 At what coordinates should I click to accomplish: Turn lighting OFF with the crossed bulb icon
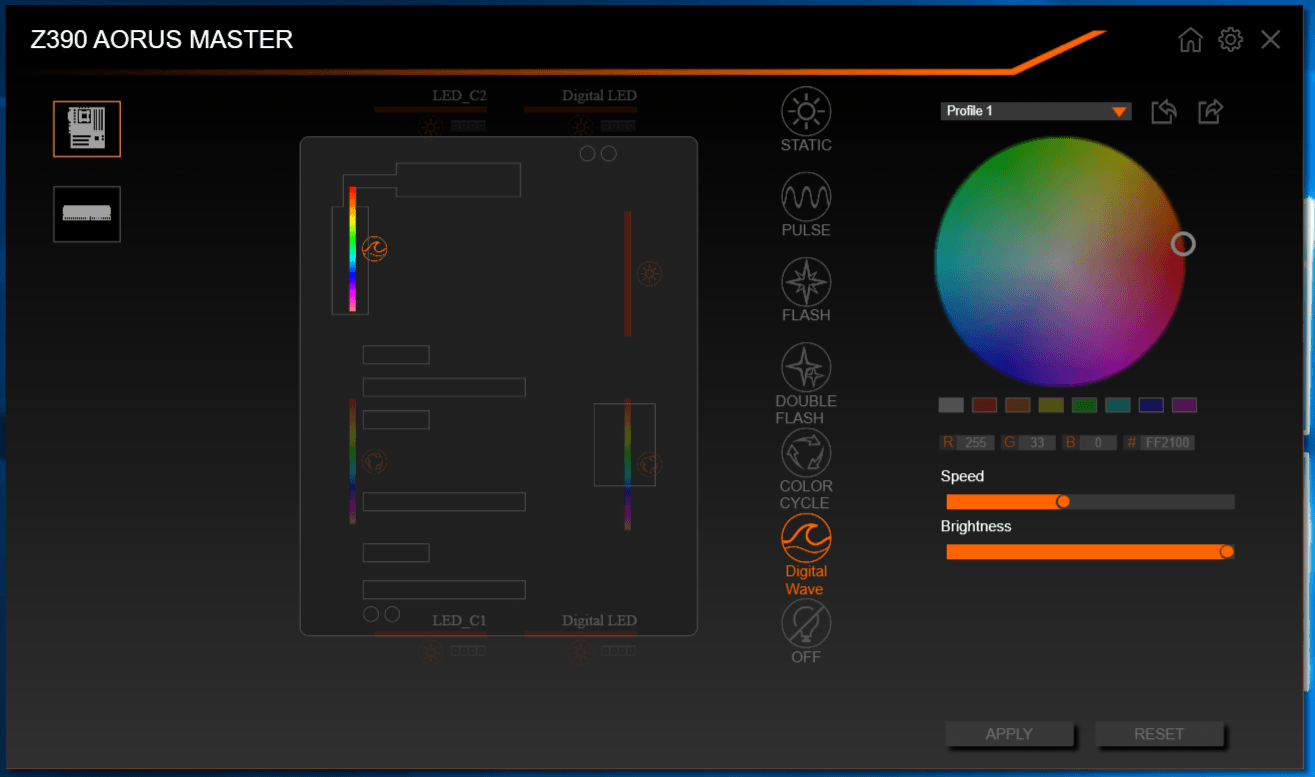(x=806, y=623)
